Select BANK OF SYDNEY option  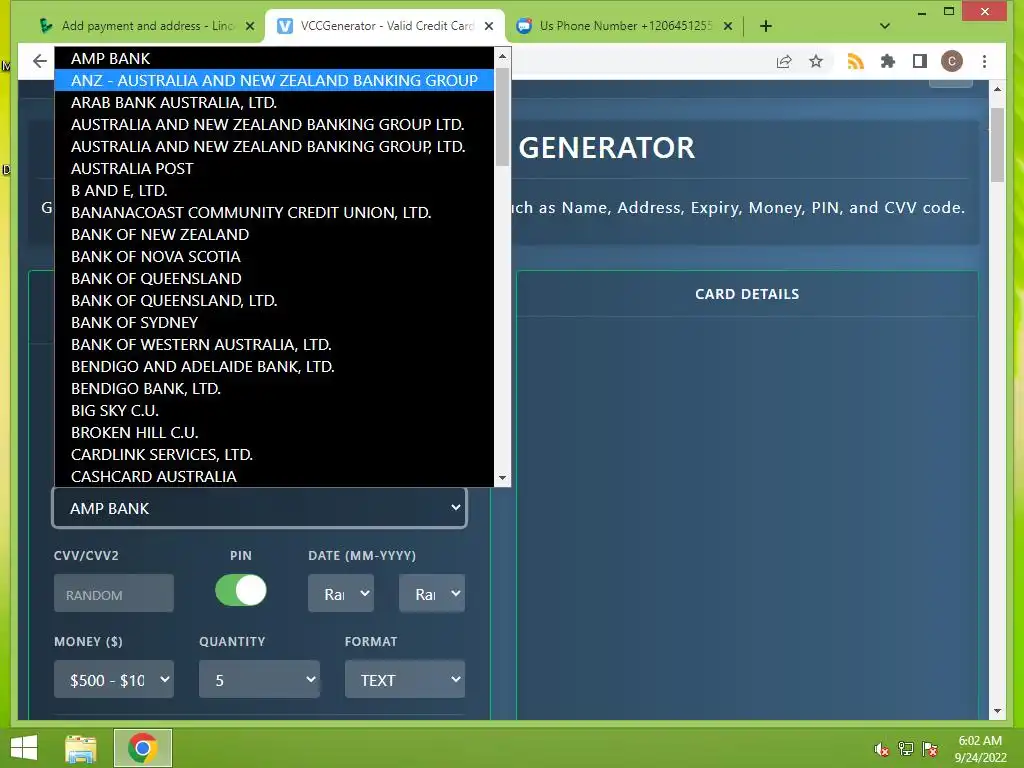click(x=274, y=323)
